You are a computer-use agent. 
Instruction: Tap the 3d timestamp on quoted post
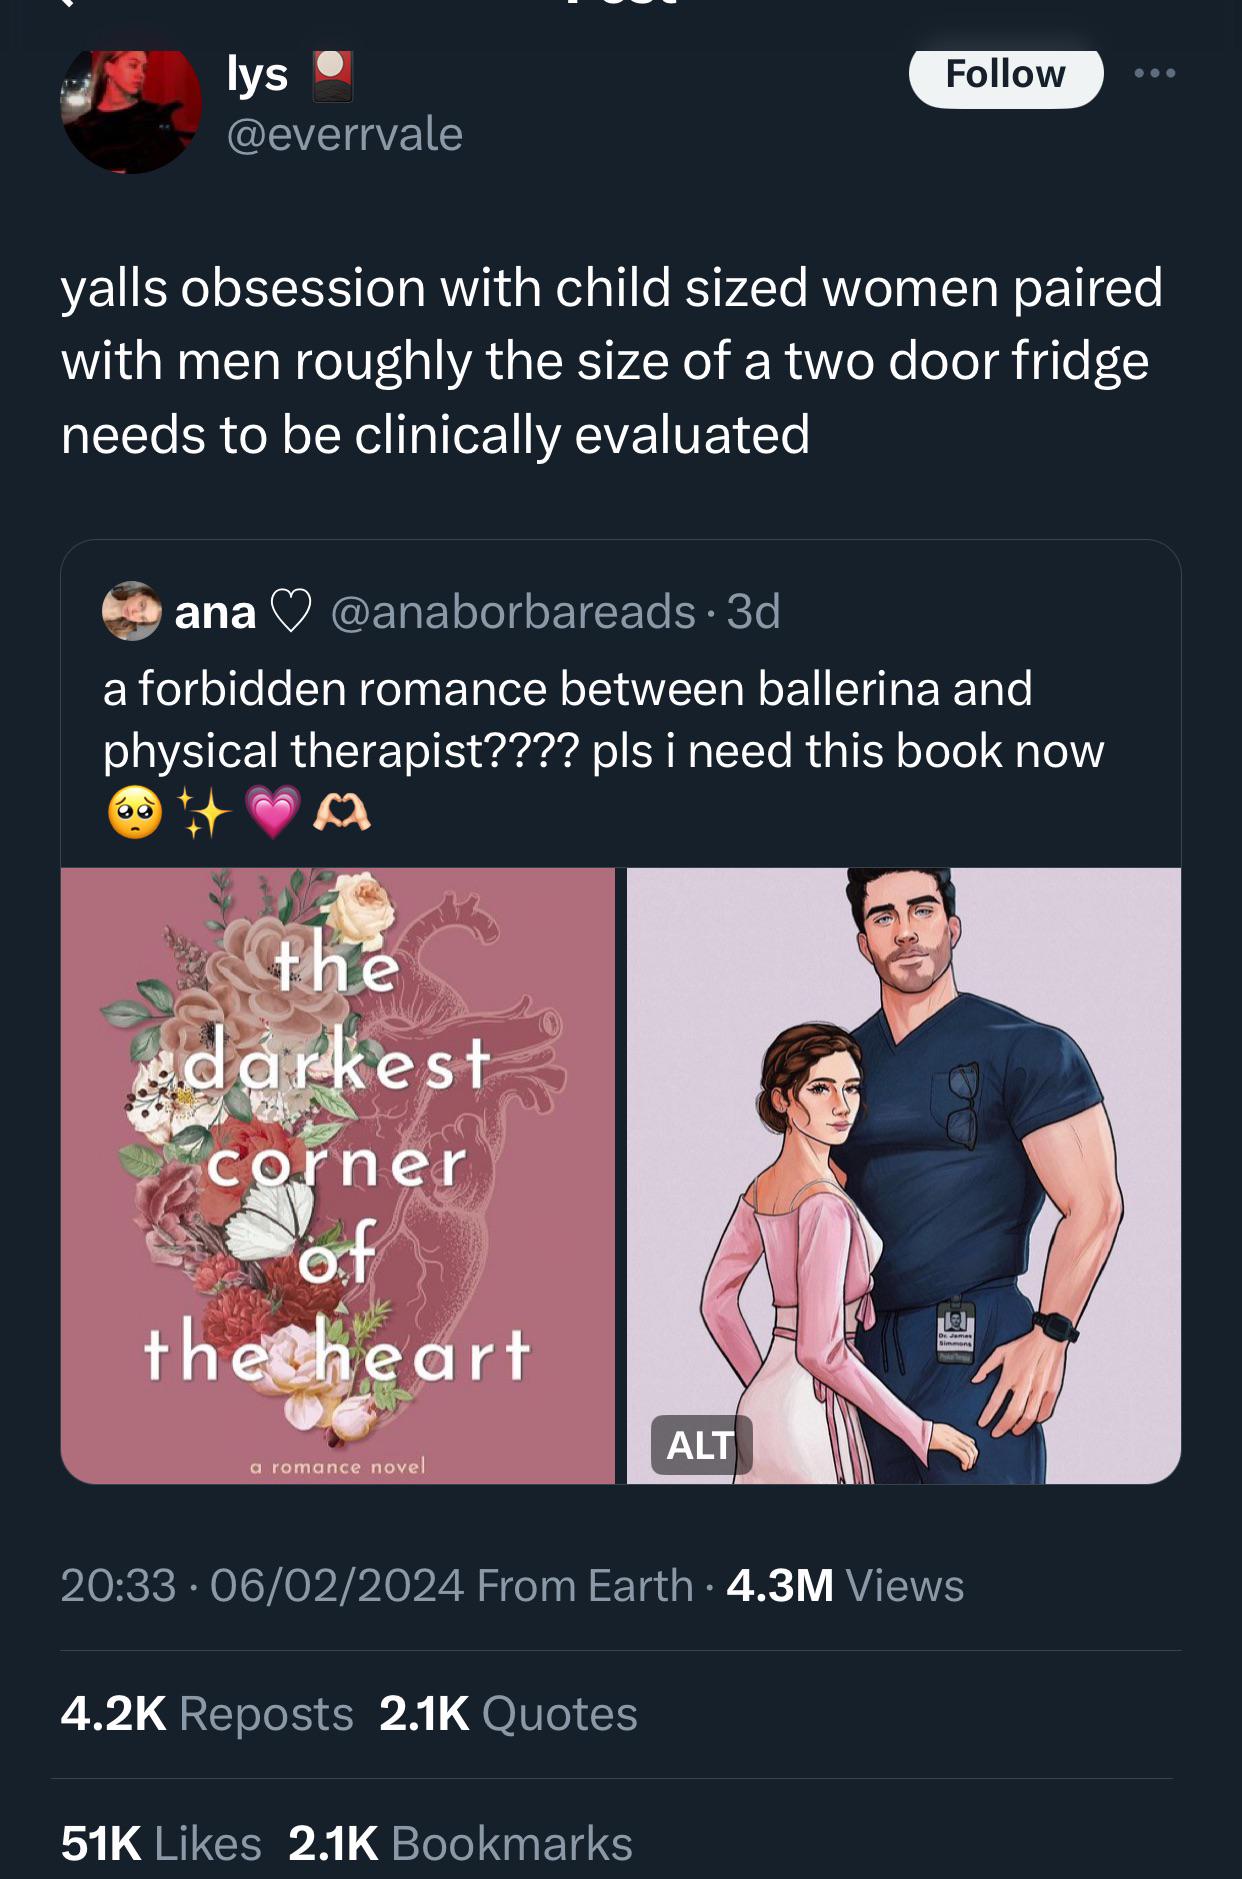[753, 611]
